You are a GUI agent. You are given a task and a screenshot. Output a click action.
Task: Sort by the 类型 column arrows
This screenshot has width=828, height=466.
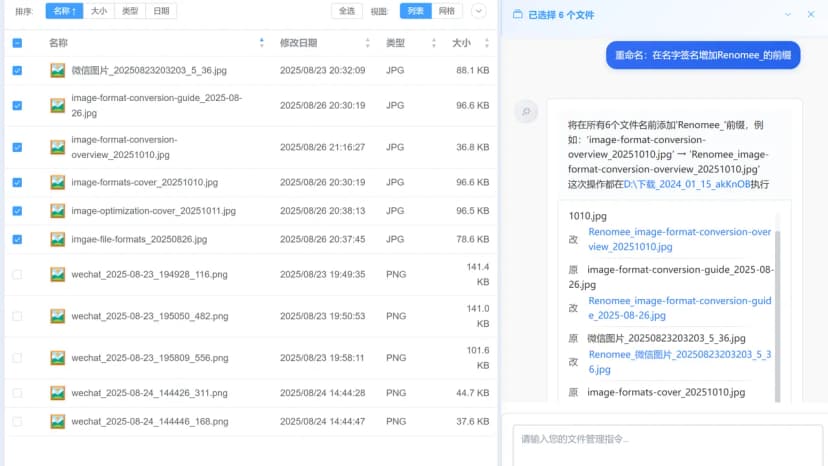coord(434,43)
